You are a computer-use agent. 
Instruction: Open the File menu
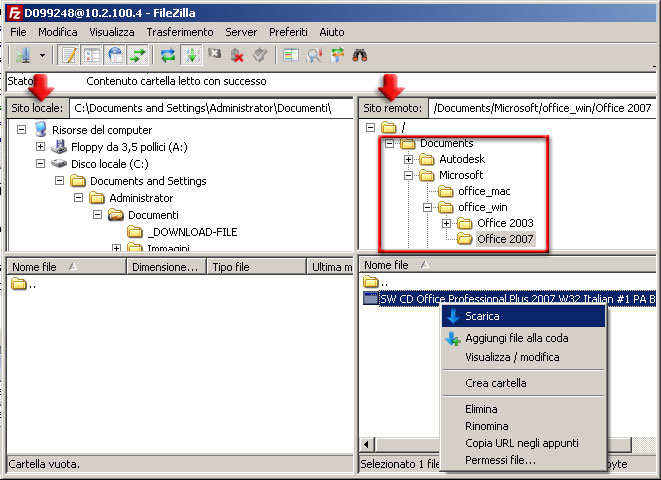(18, 32)
